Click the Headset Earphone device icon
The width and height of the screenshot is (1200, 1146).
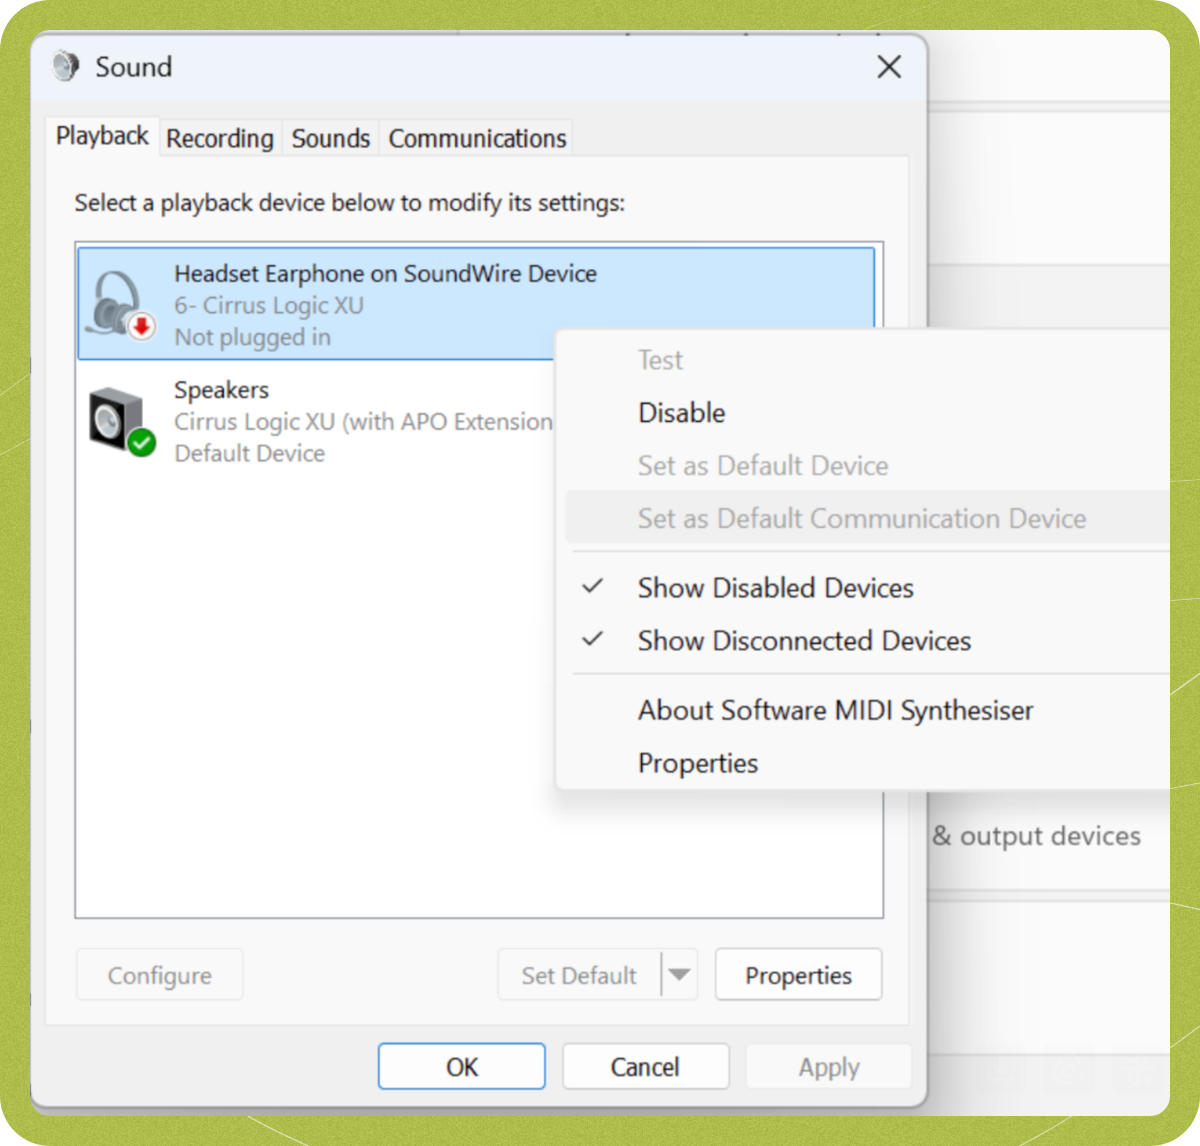pos(120,304)
